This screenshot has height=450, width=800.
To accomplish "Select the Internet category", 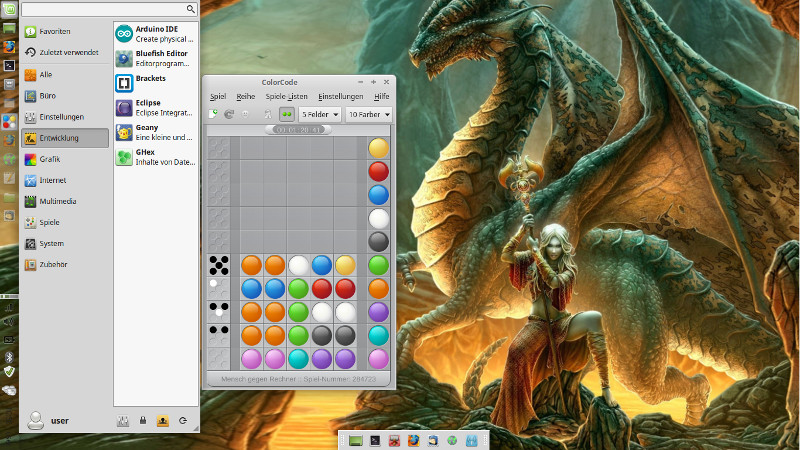I will pos(65,180).
